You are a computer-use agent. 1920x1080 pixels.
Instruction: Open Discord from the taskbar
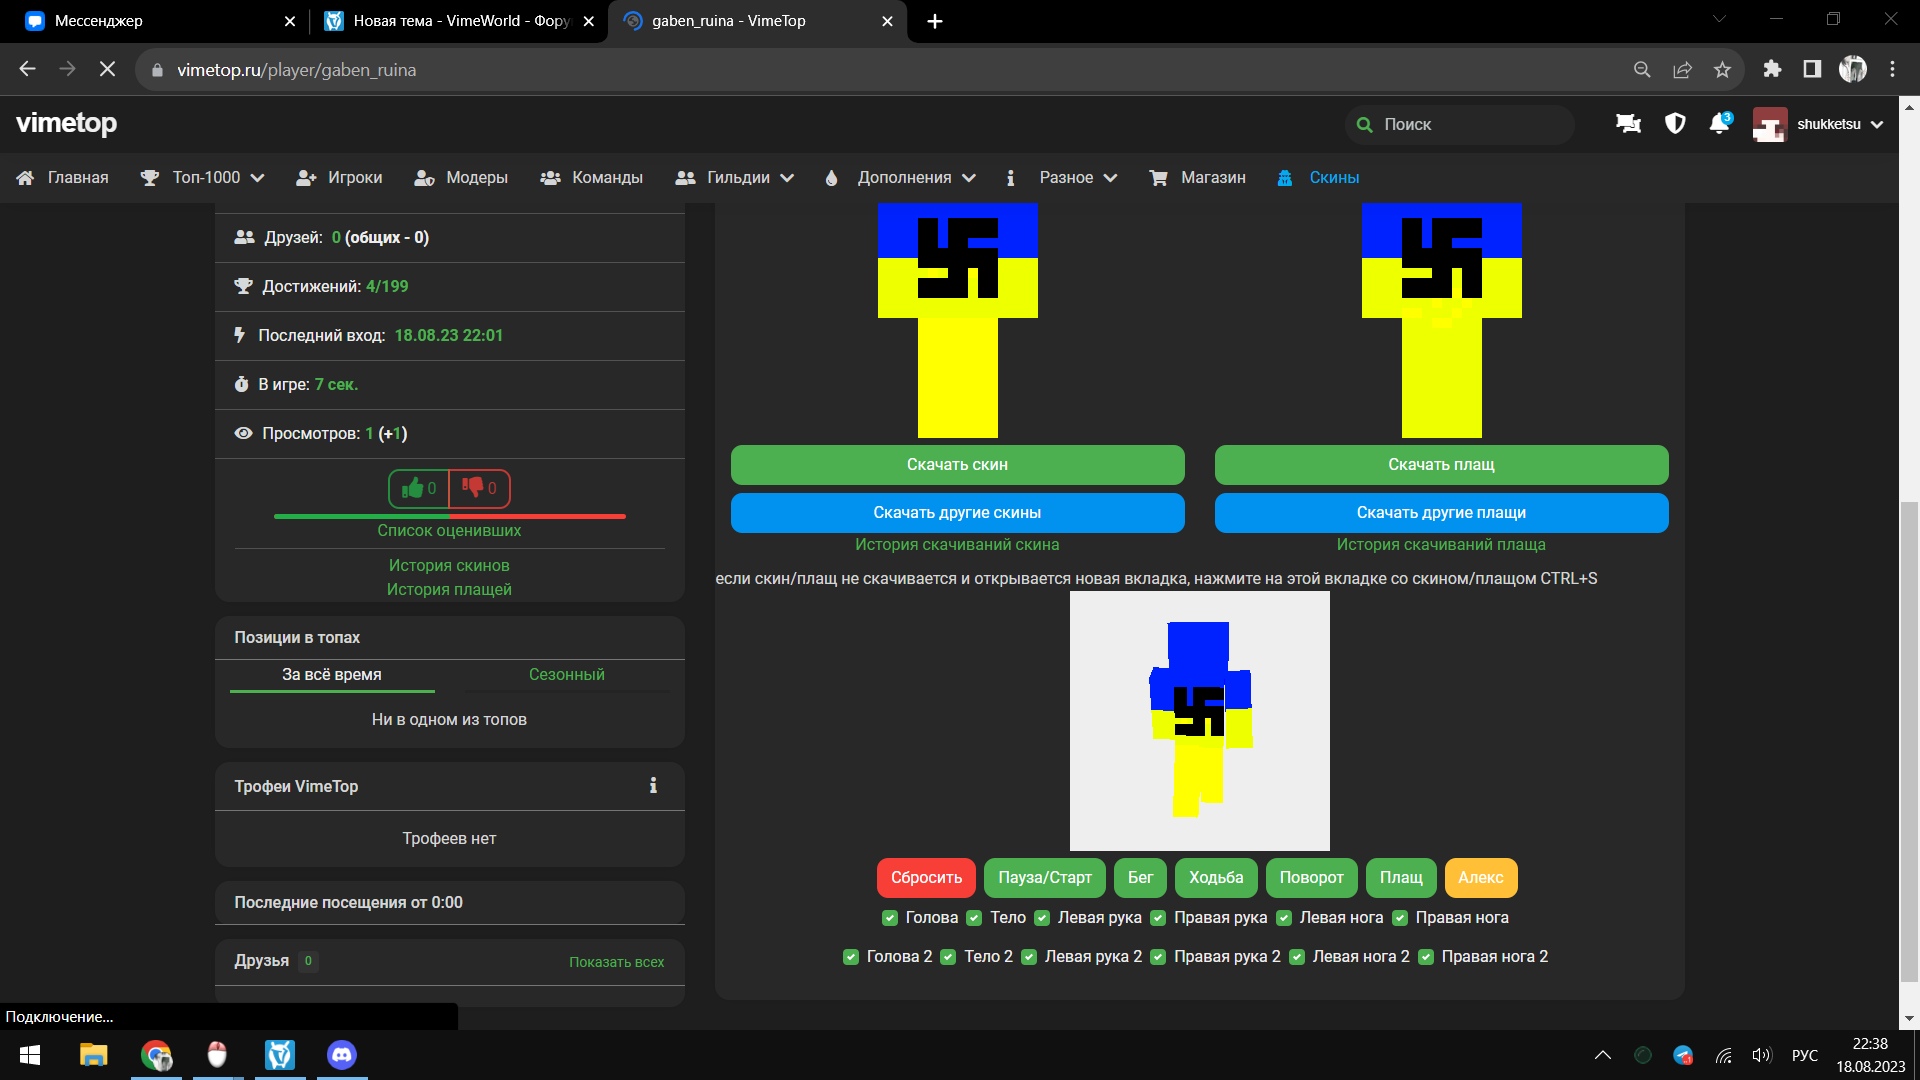point(342,1055)
